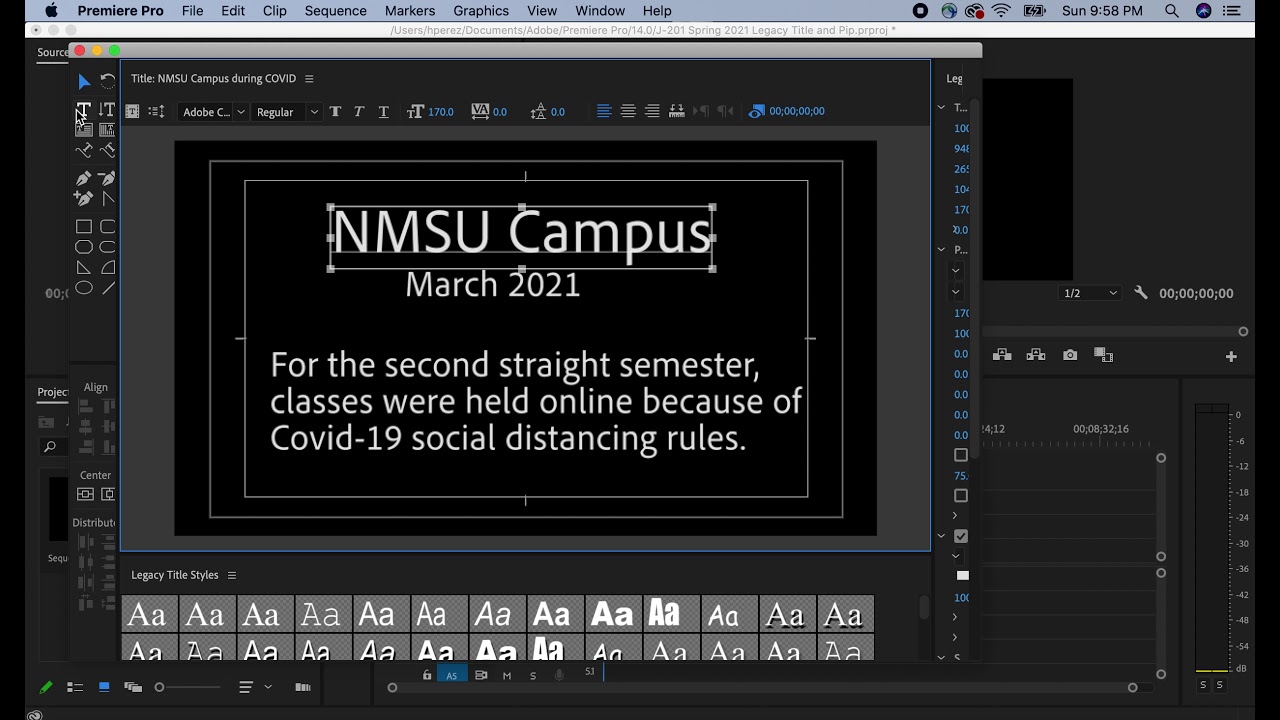Toggle Underline text formatting
Image resolution: width=1280 pixels, height=720 pixels.
coord(383,112)
